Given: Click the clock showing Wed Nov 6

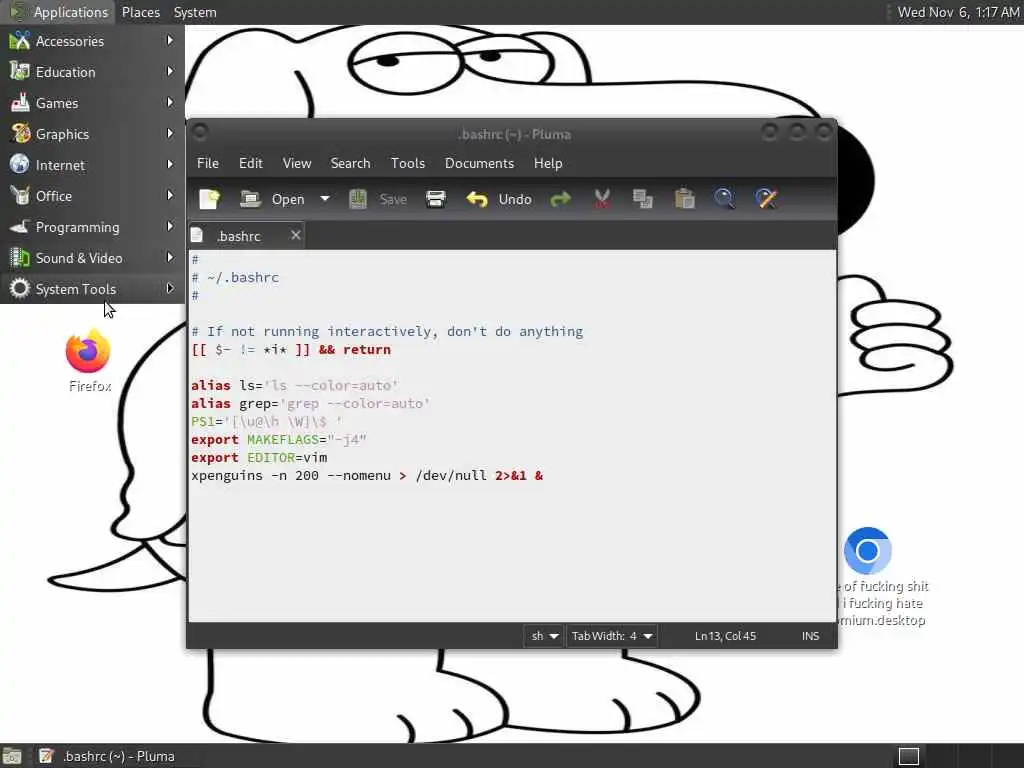Looking at the screenshot, I should coord(957,12).
